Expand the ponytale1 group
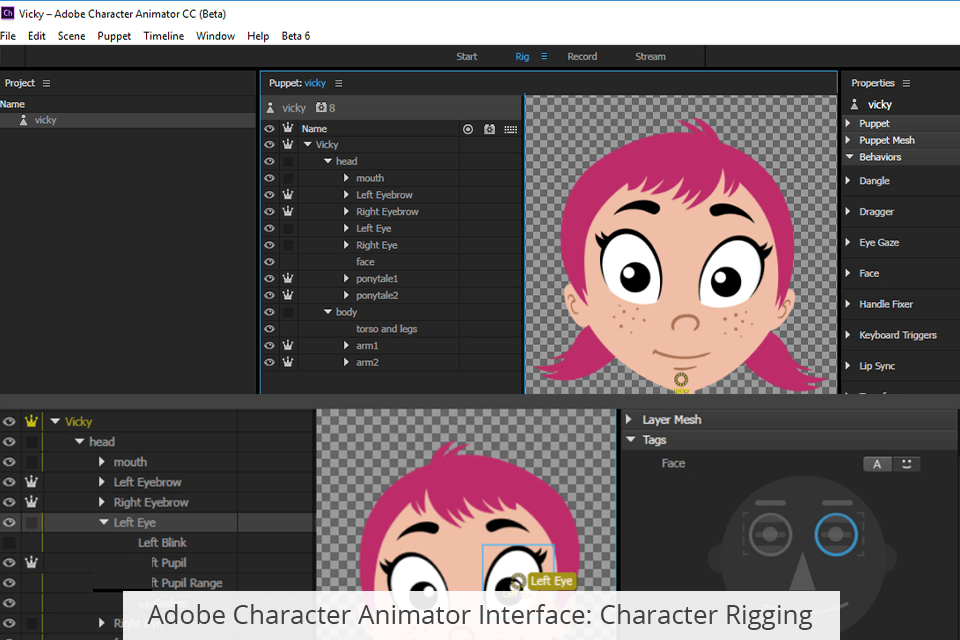Viewport: 960px width, 640px height. (347, 278)
